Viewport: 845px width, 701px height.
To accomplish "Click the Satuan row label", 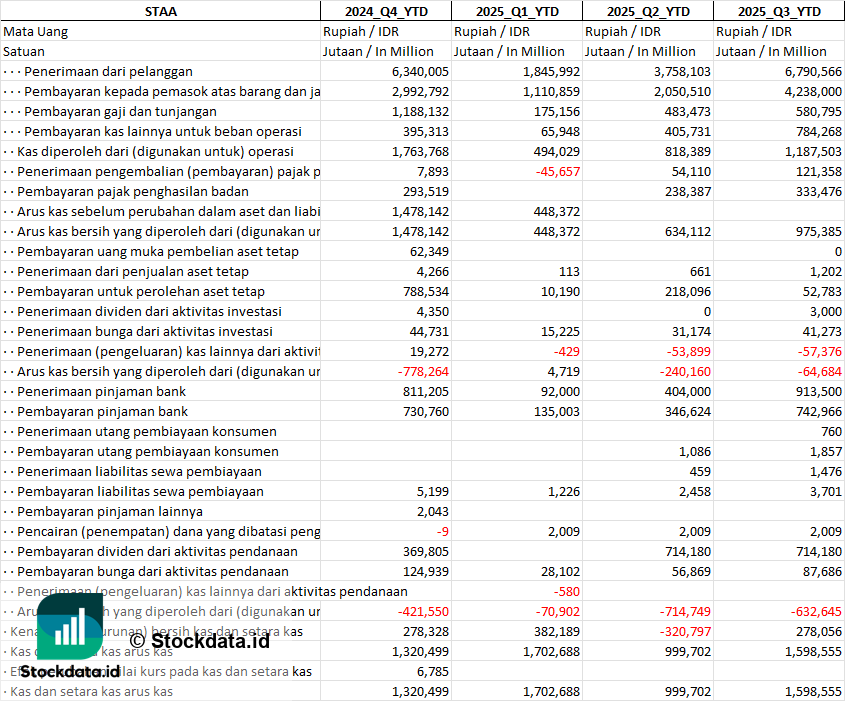I will (x=24, y=52).
